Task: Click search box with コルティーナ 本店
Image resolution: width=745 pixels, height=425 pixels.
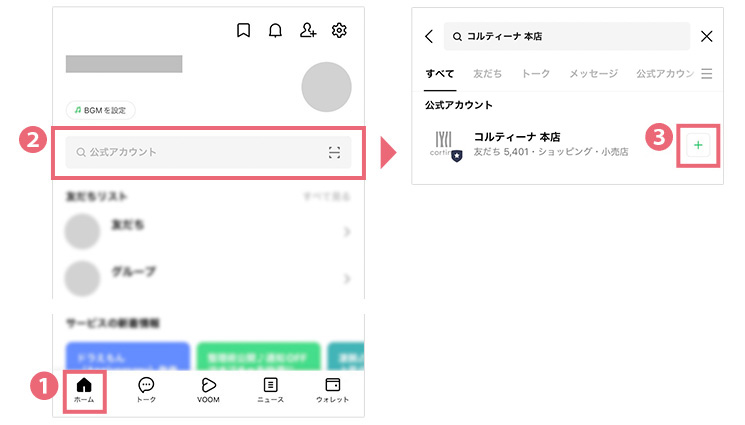Action: (x=567, y=36)
